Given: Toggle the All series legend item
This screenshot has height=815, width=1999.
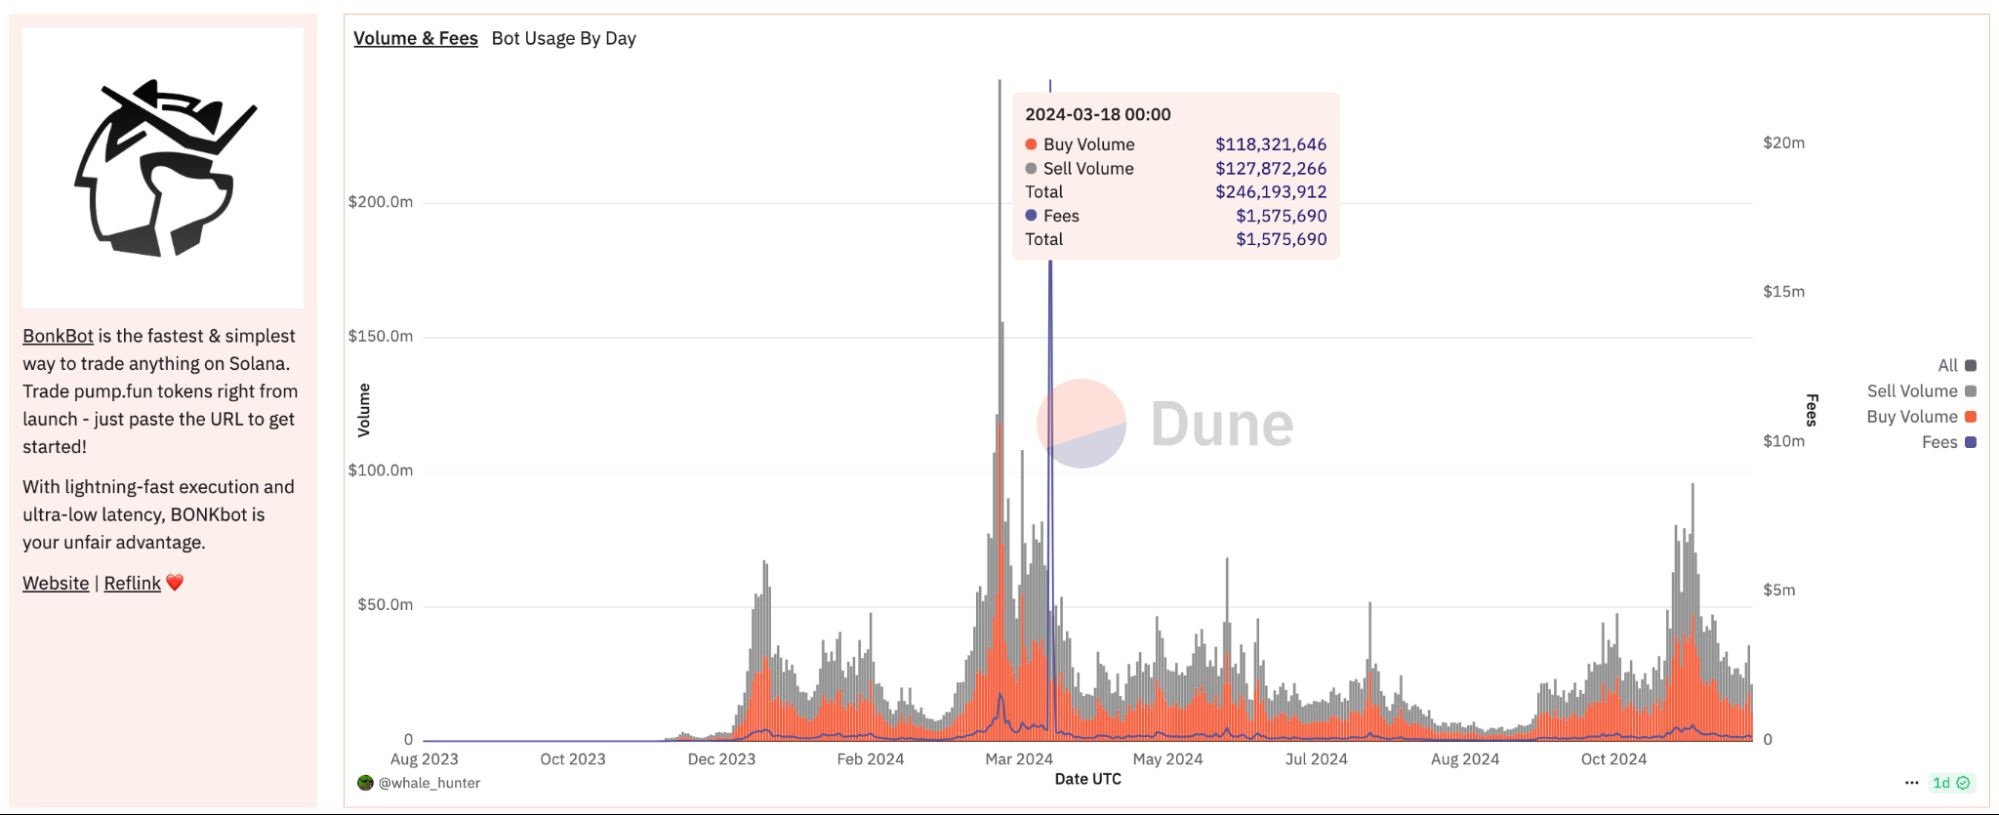Looking at the screenshot, I should click(x=1956, y=366).
